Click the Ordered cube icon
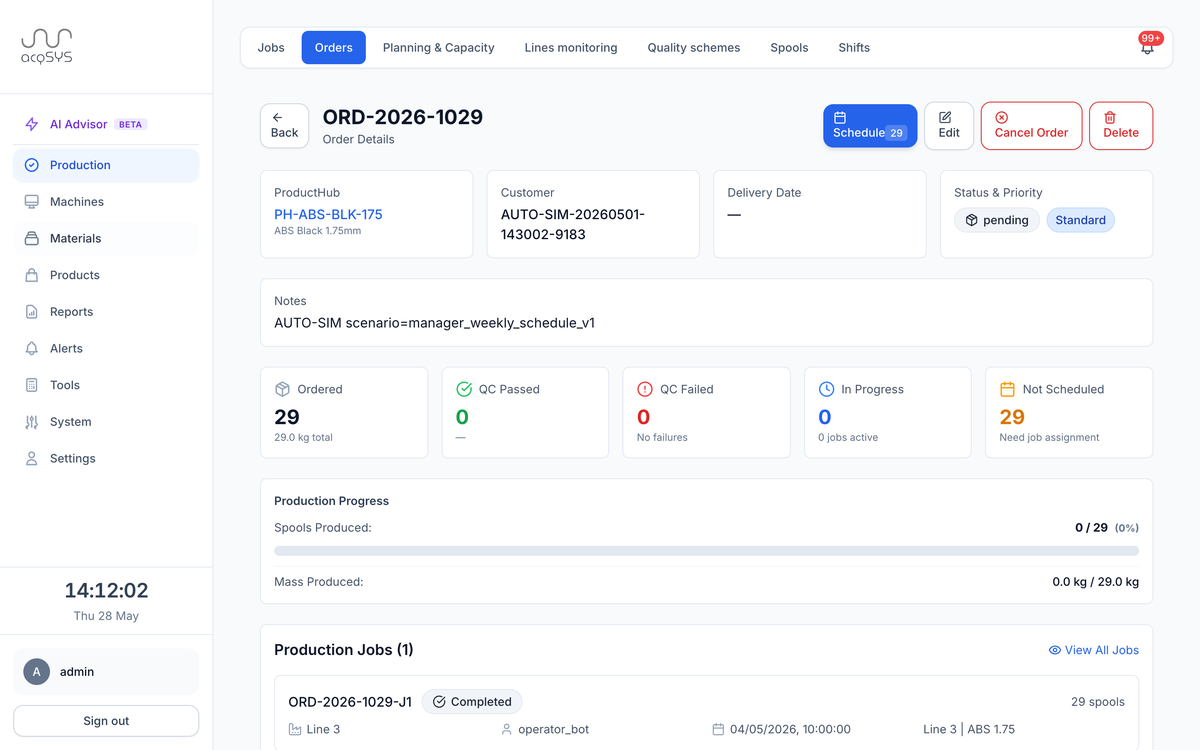Viewport: 1200px width, 750px height. [282, 389]
